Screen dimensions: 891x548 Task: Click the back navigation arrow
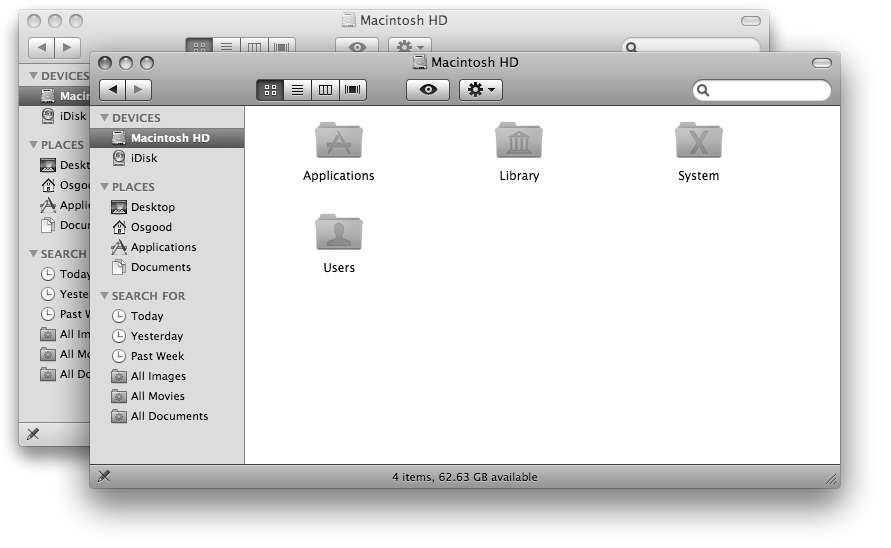click(112, 90)
